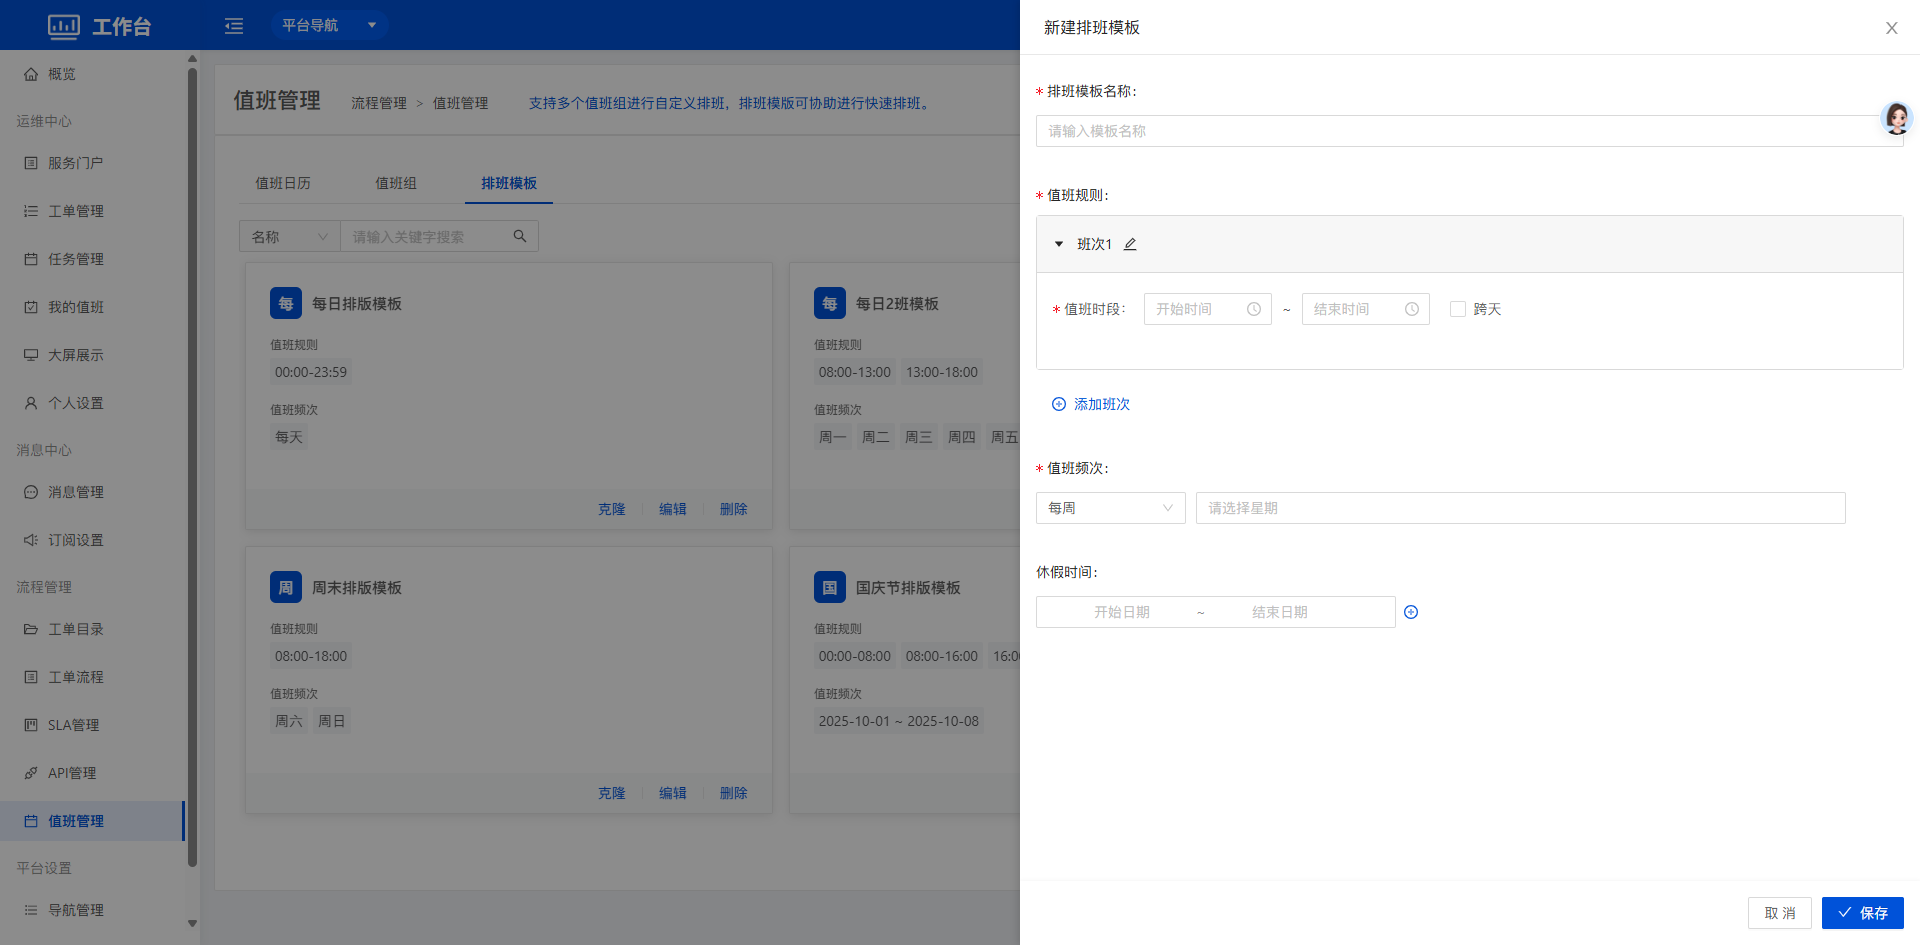Click the pencil icon to rename 班次1
1920x945 pixels.
tap(1130, 244)
